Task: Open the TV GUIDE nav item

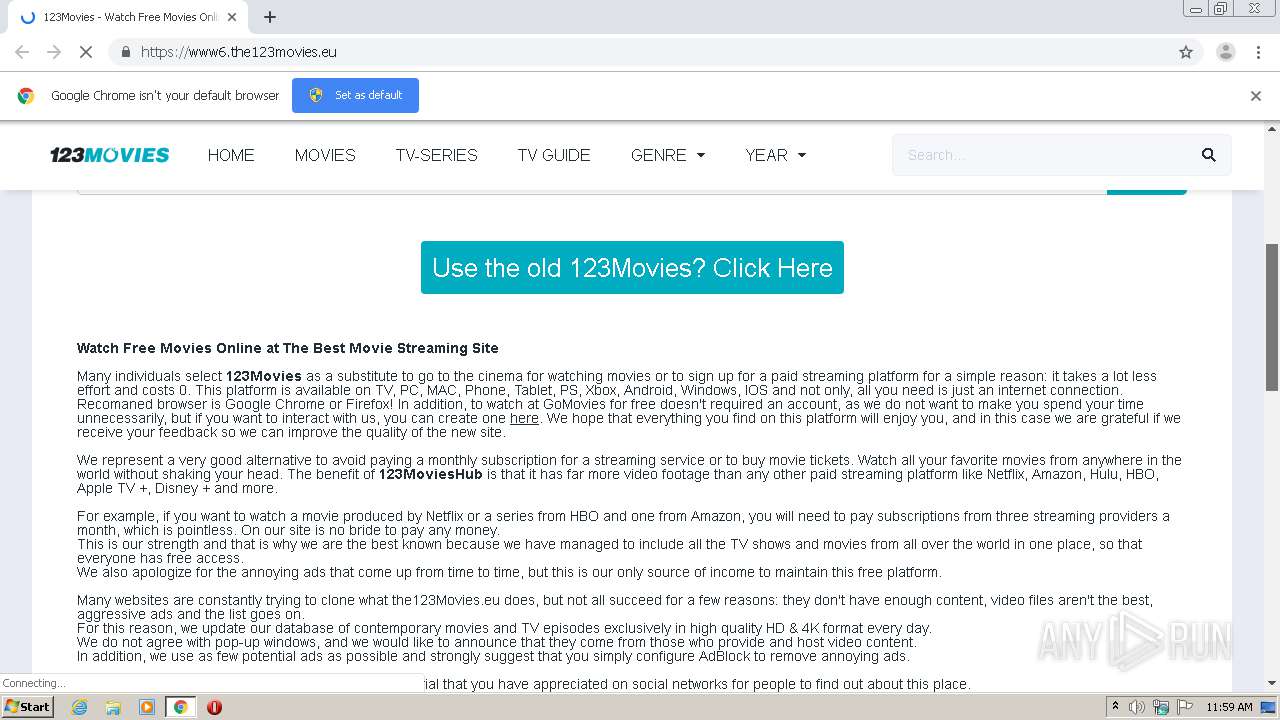Action: 554,155
